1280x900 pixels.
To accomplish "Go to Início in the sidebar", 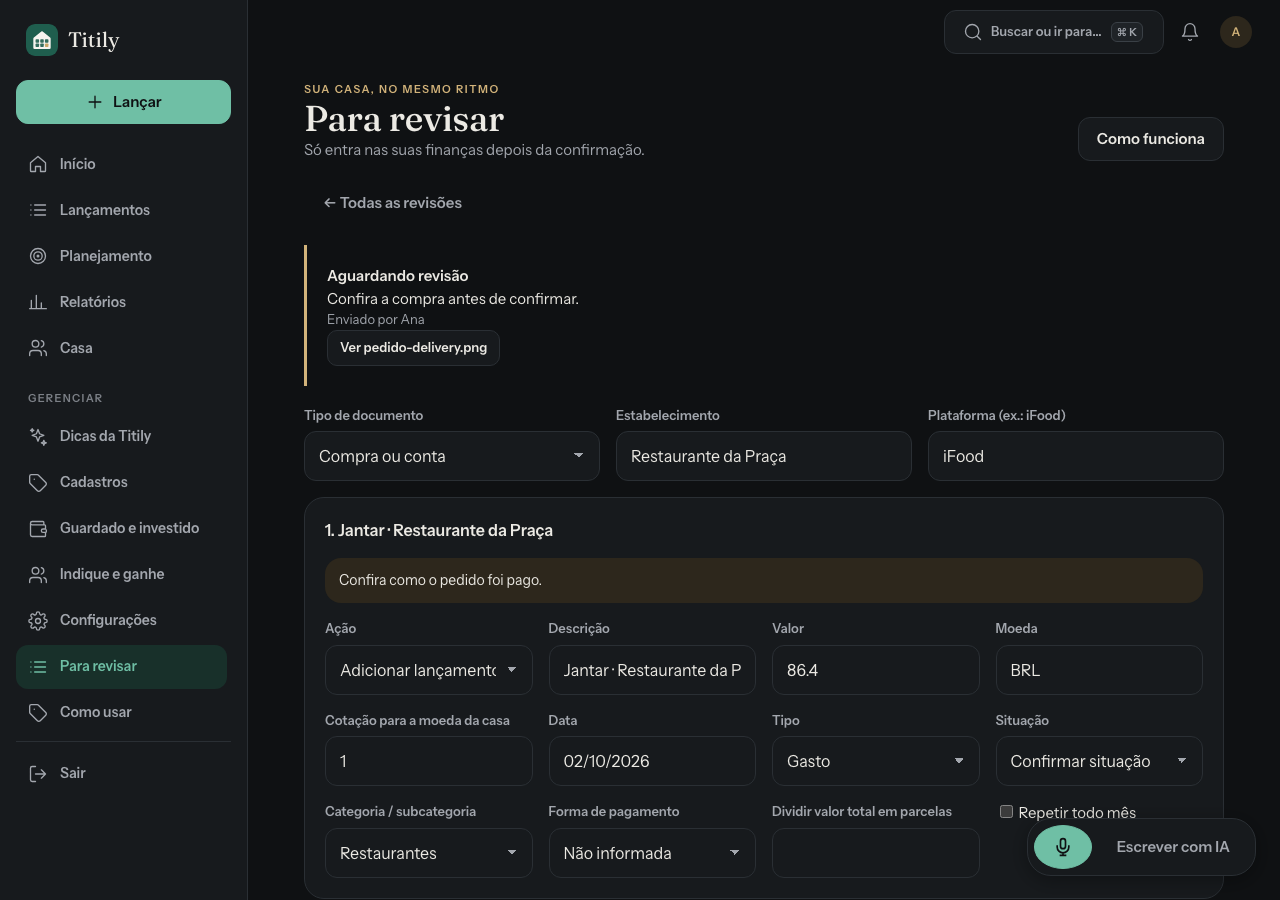I will click(121, 164).
